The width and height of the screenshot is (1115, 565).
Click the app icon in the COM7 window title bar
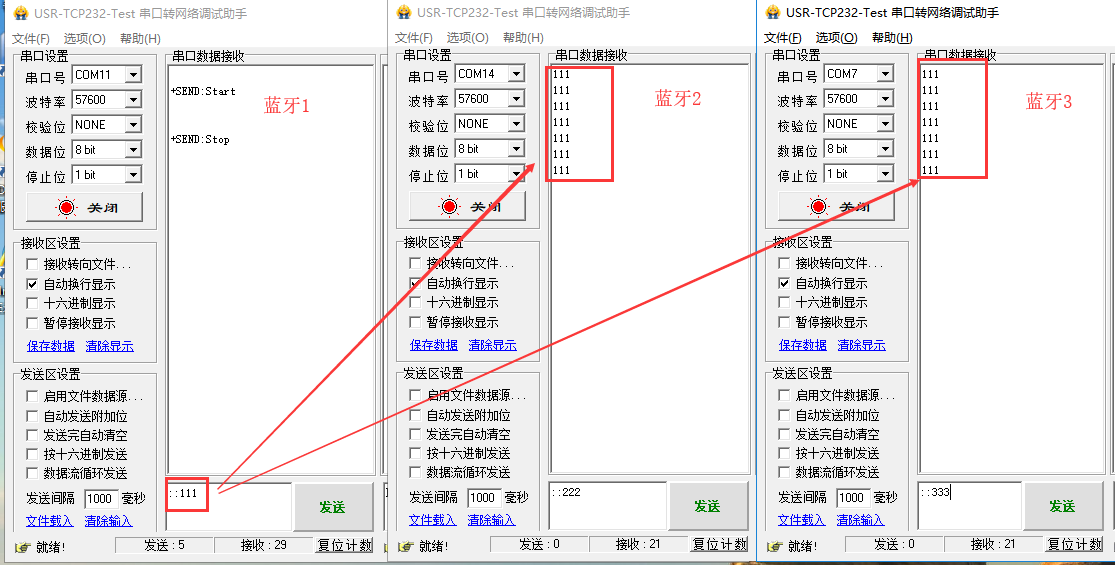[x=772, y=13]
